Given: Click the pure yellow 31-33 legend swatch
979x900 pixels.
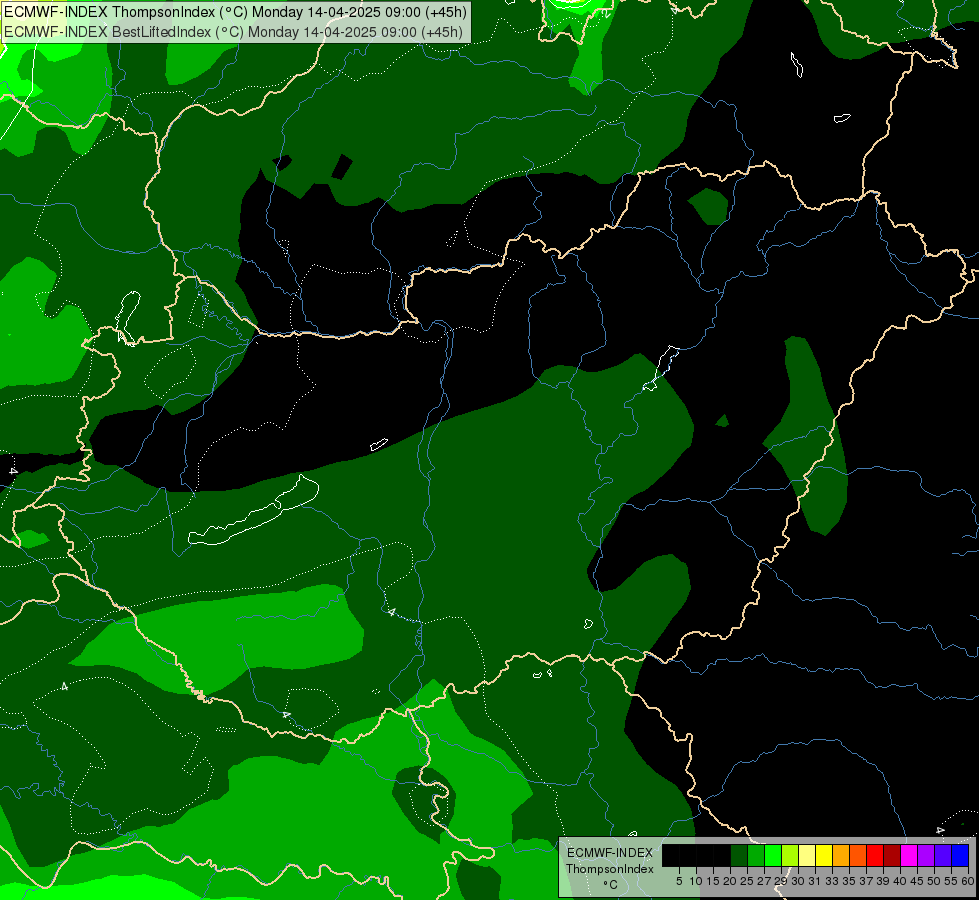Looking at the screenshot, I should pos(824,855).
